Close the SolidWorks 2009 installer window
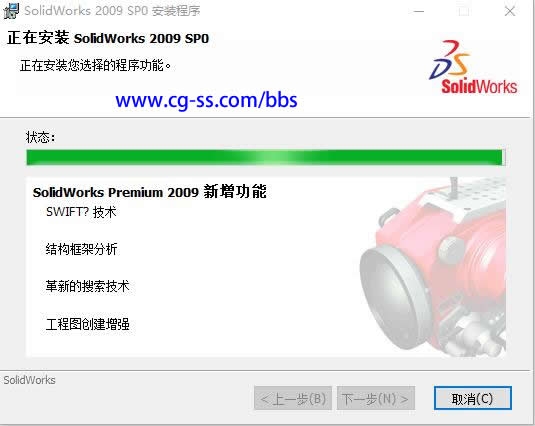 510,11
